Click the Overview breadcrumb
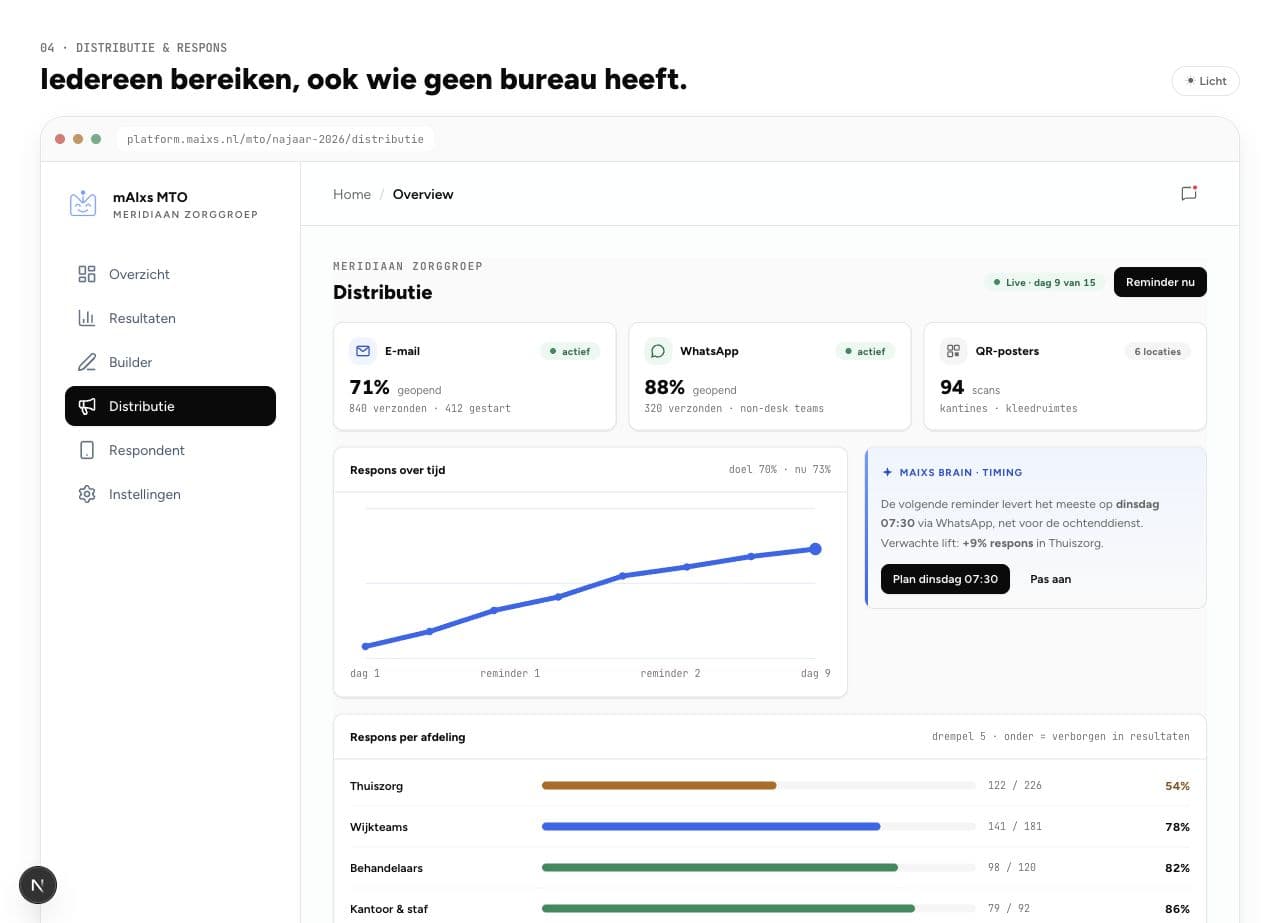Viewport: 1280px width, 923px height. click(423, 194)
